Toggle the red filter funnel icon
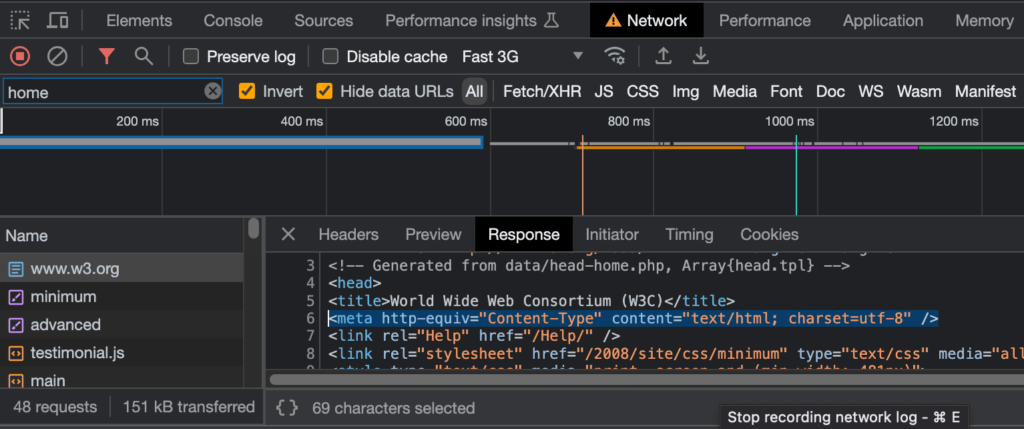 pos(106,56)
